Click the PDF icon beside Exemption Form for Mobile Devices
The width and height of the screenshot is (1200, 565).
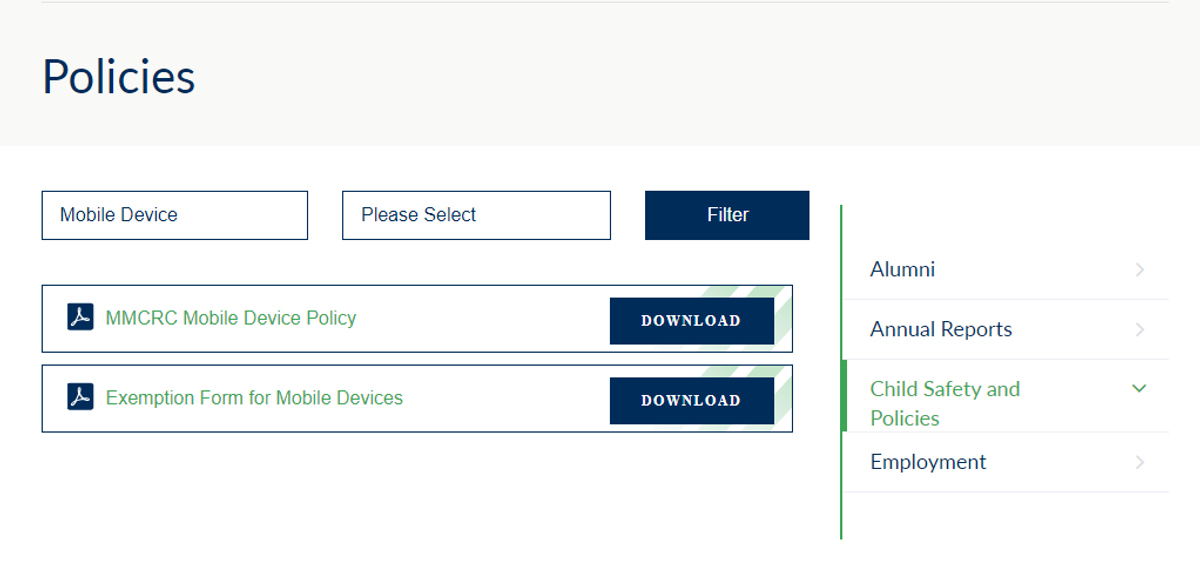coord(80,398)
